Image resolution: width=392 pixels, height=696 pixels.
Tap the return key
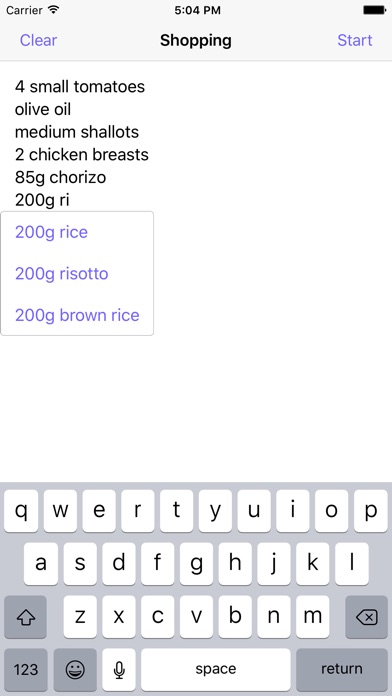pos(342,669)
